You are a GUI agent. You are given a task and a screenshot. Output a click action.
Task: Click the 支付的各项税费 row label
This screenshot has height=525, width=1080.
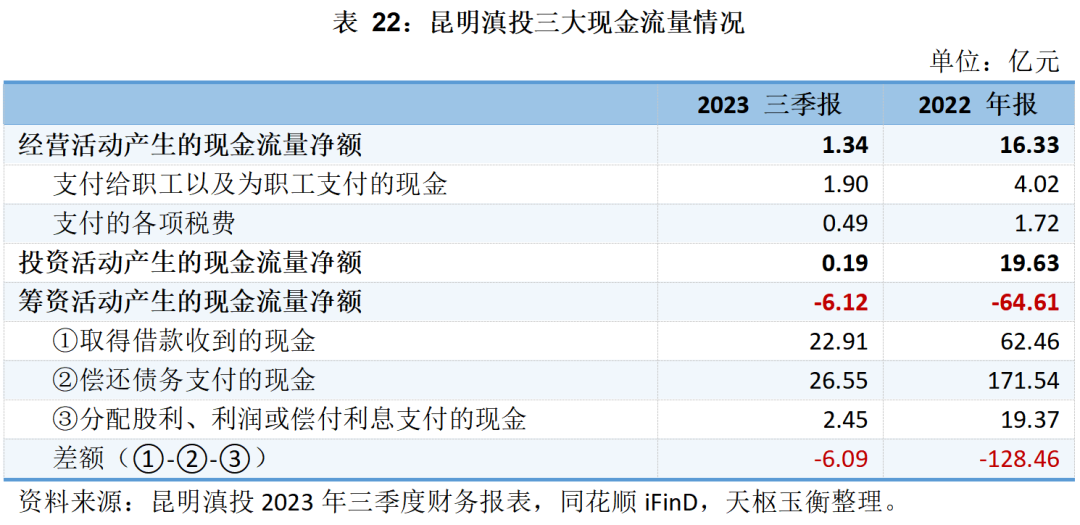pyautogui.click(x=144, y=224)
